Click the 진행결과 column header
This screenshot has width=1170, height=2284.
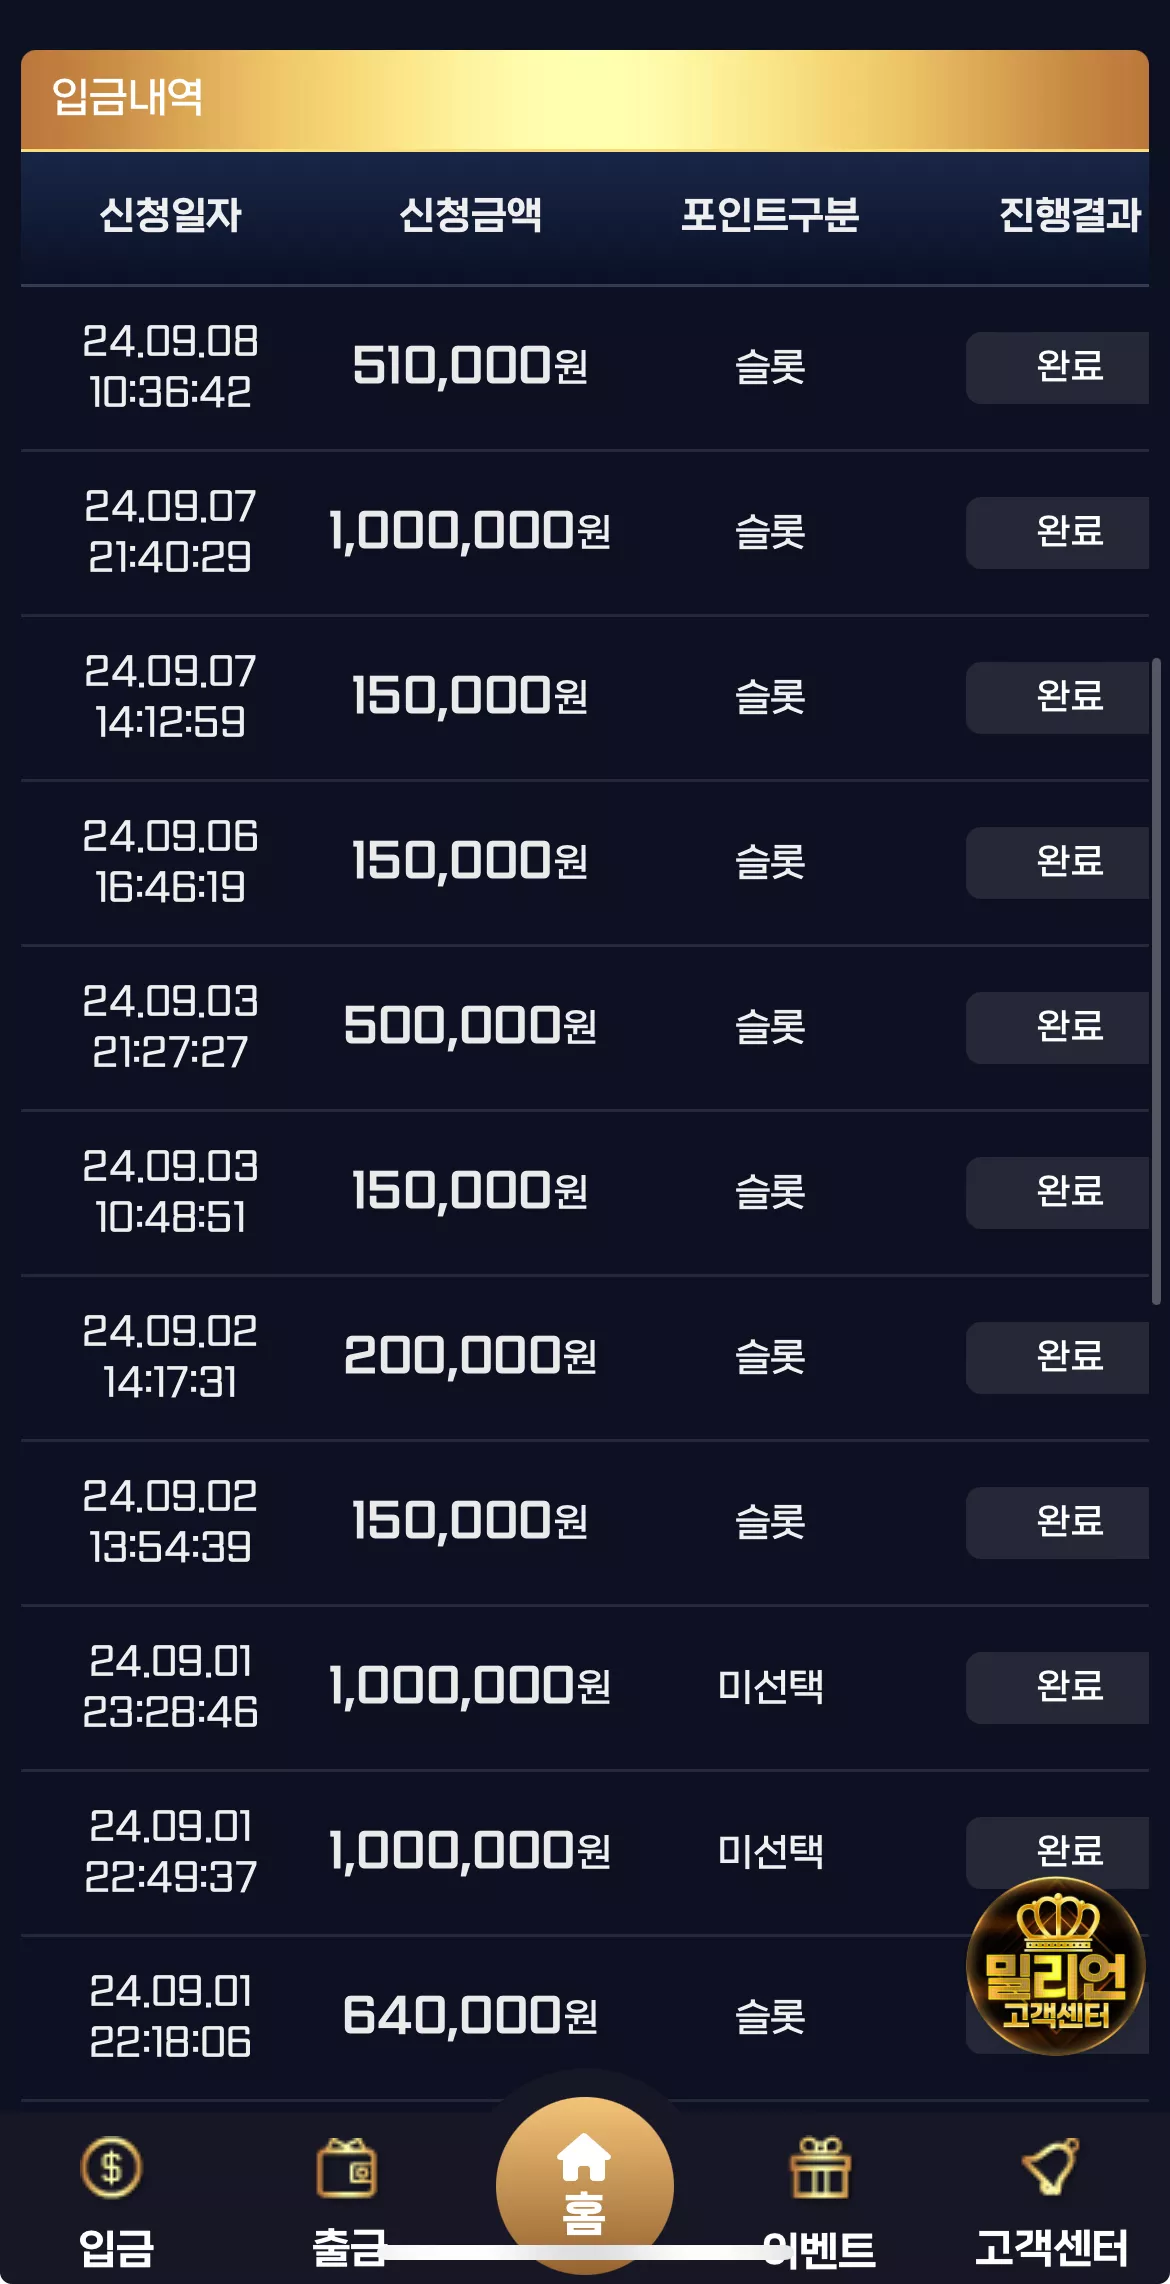[x=1070, y=214]
